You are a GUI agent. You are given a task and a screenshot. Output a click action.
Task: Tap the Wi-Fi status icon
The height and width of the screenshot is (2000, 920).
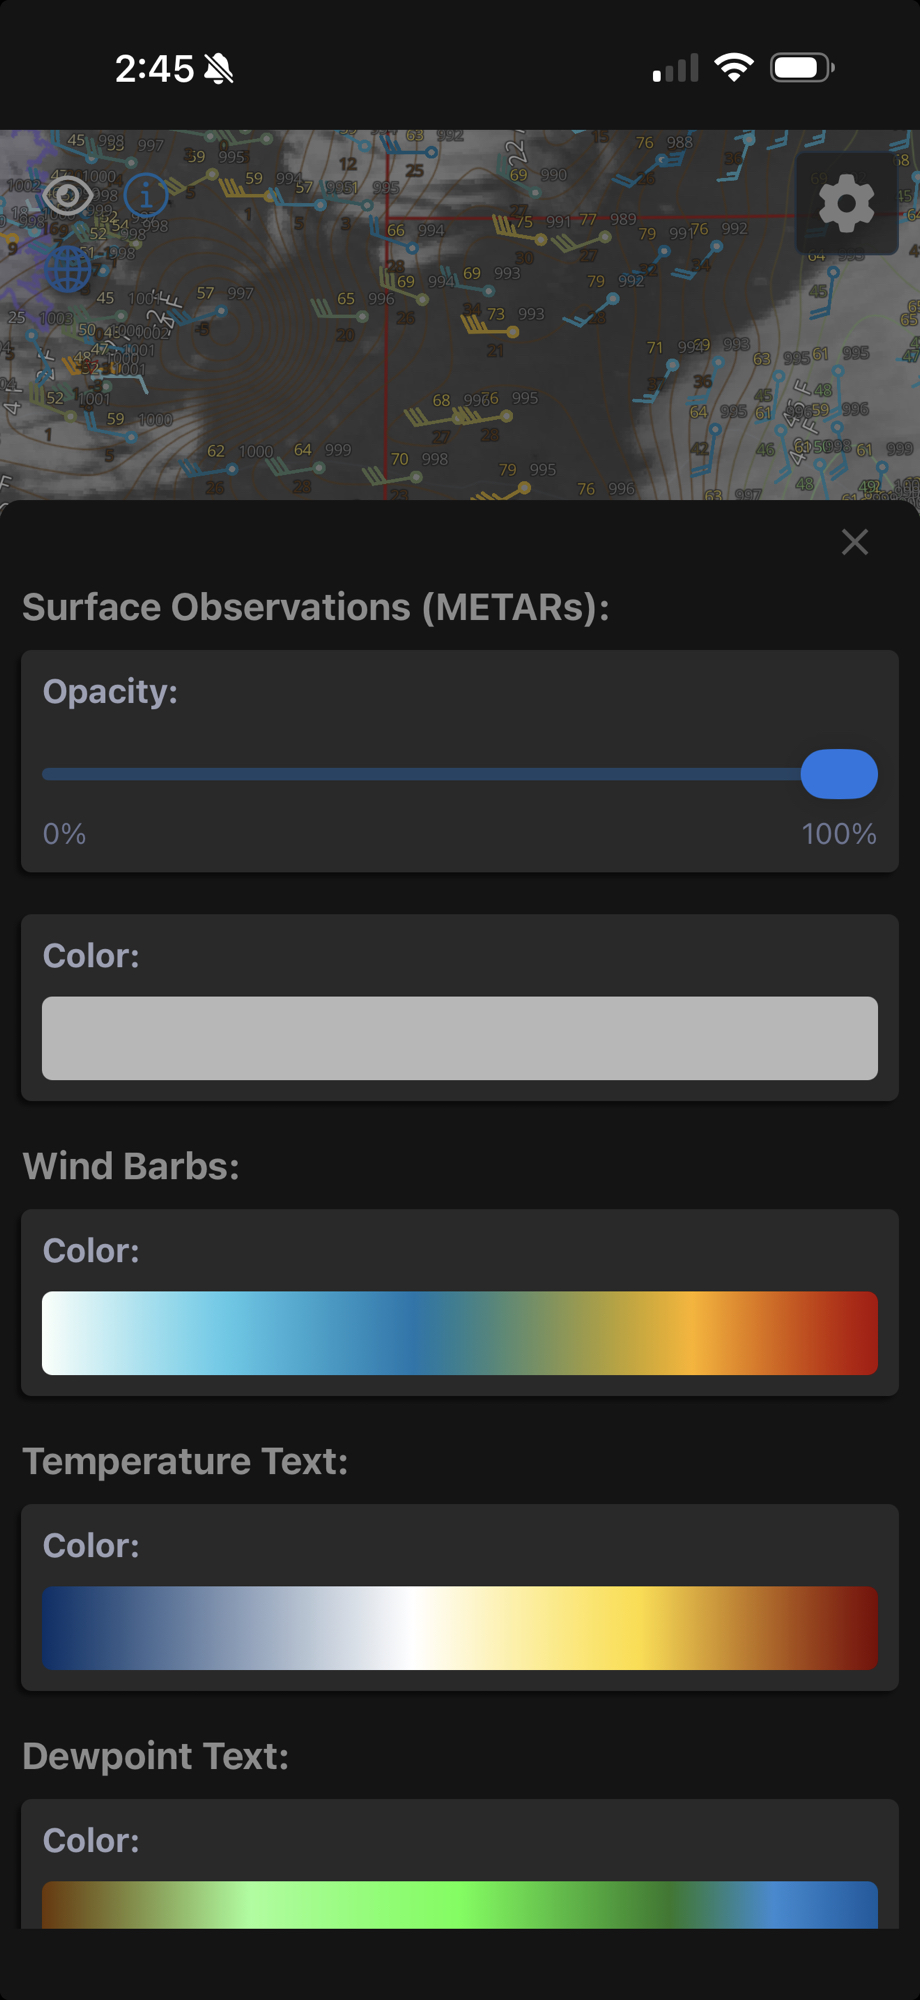coord(734,68)
